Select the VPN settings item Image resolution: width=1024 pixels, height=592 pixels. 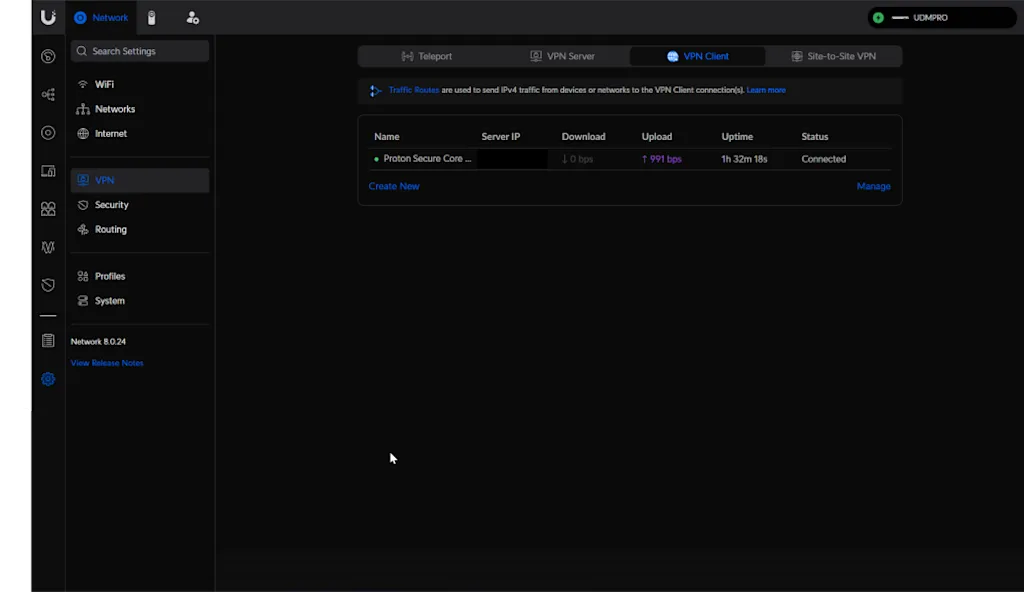tap(140, 180)
